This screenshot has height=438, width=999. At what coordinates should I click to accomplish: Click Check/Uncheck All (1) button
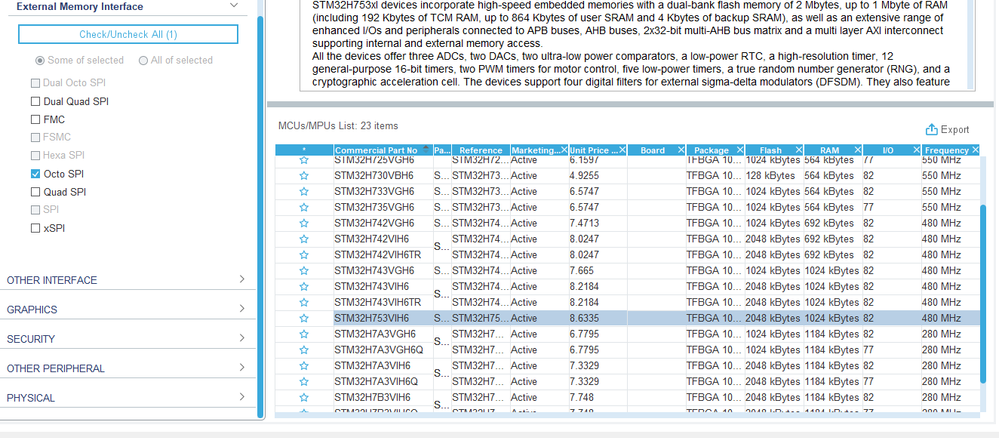click(x=128, y=34)
